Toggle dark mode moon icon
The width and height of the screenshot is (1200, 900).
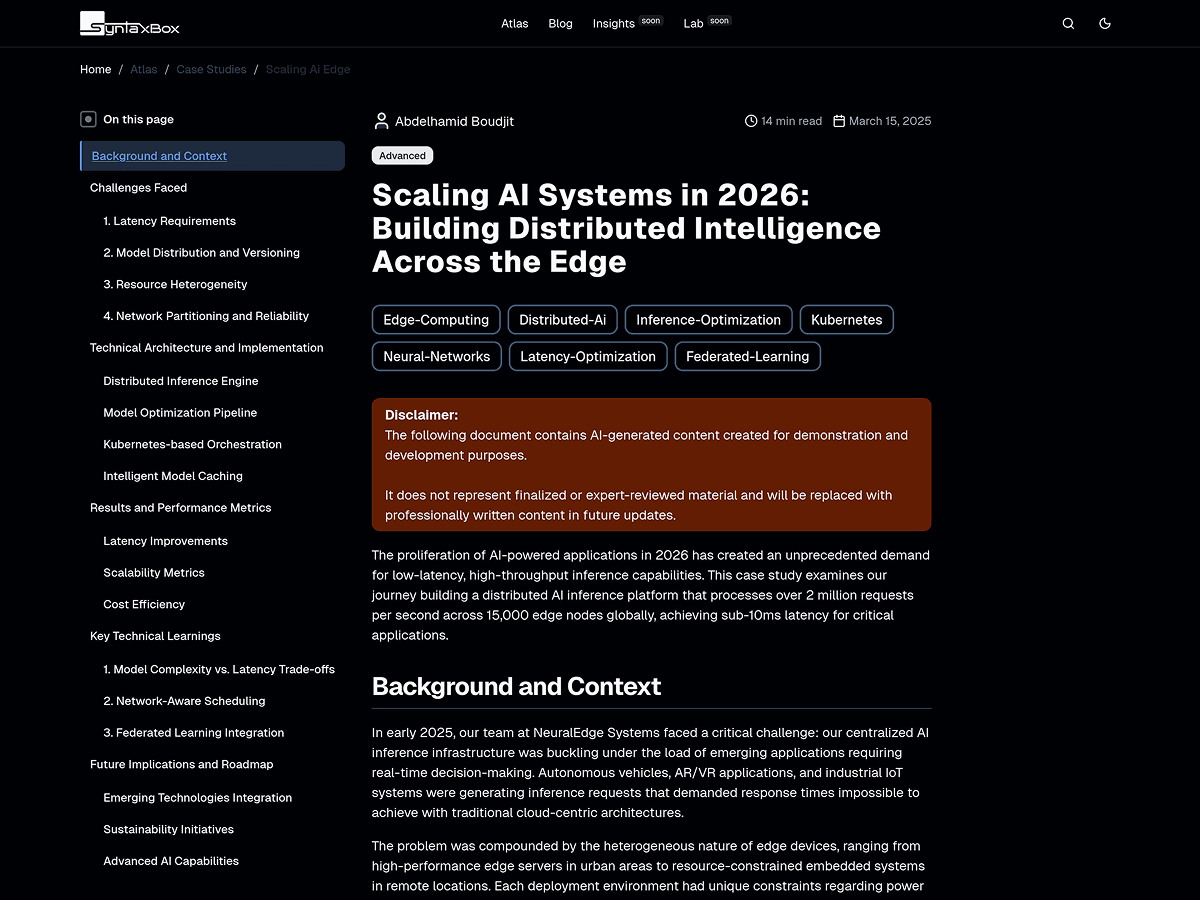[1105, 23]
